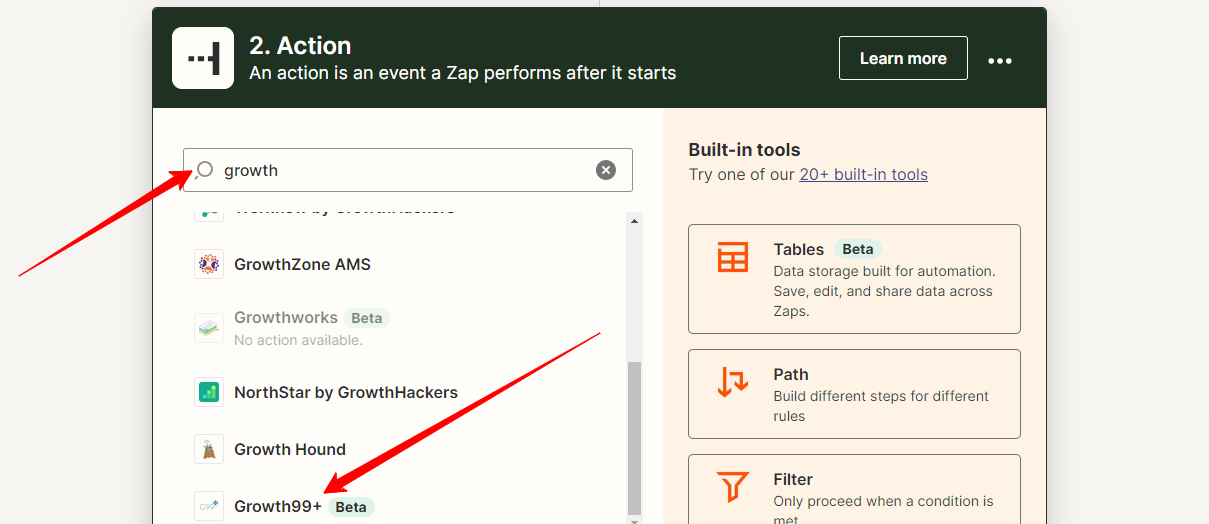Image resolution: width=1209 pixels, height=524 pixels.
Task: Click the orange Tables grid icon
Action: pyautogui.click(x=733, y=257)
